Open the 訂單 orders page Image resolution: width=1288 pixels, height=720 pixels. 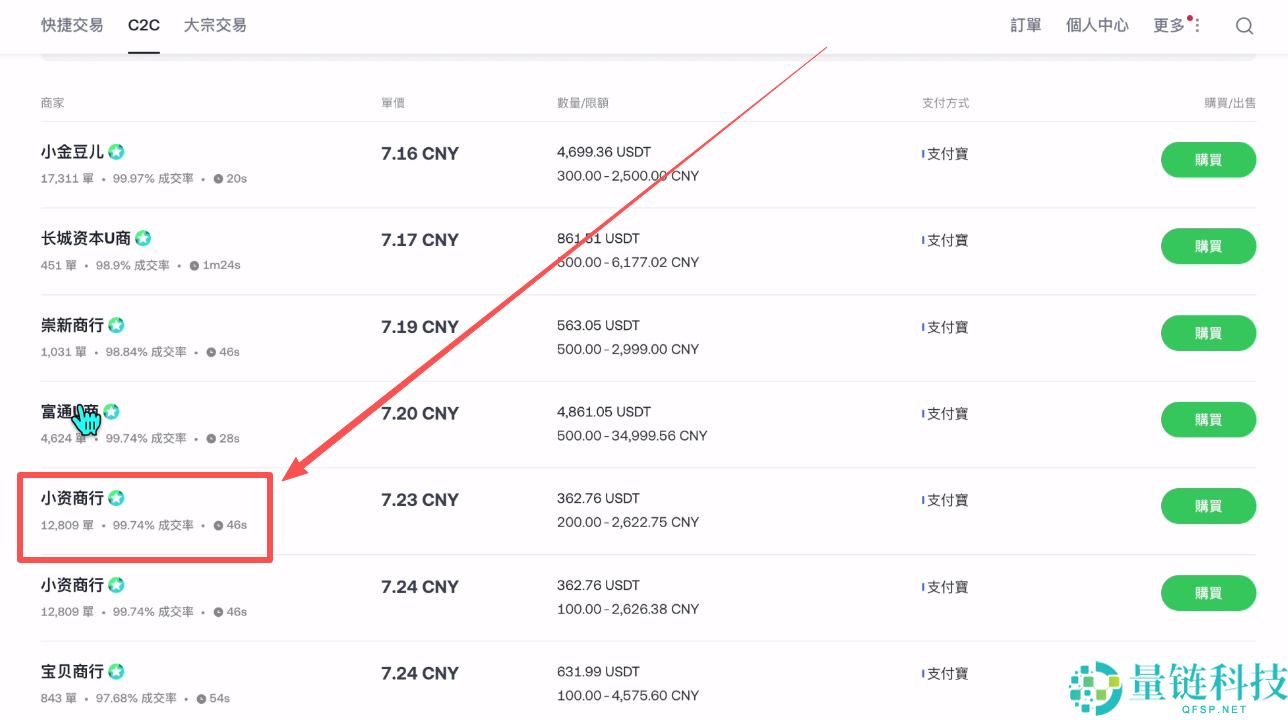[1026, 25]
